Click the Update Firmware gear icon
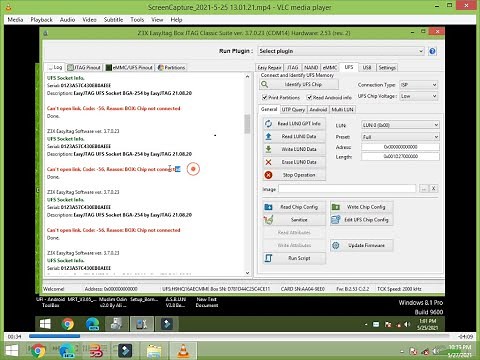 tap(336, 245)
